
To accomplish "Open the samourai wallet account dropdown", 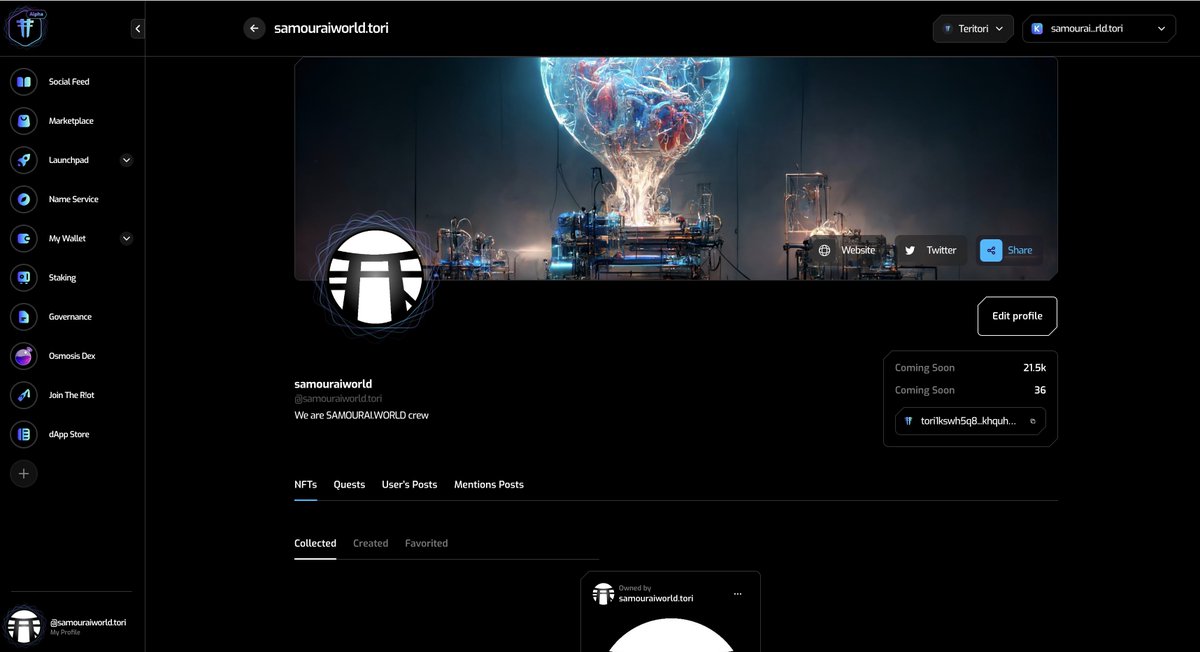I will click(1098, 28).
